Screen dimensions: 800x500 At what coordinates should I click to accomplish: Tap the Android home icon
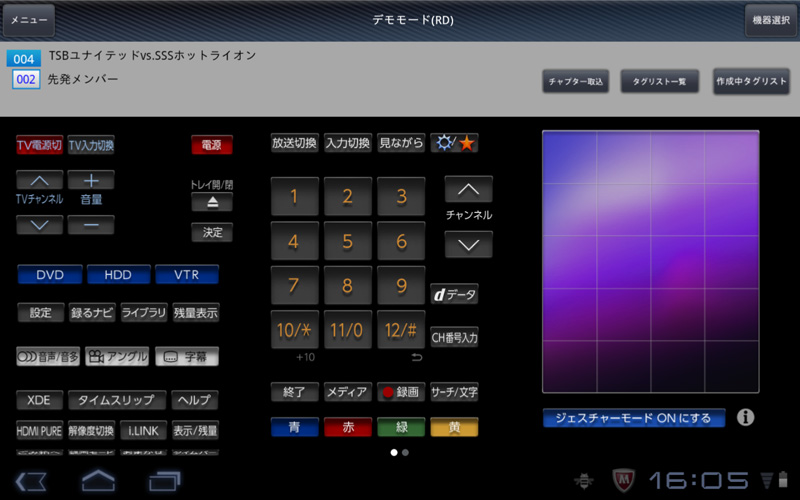click(97, 481)
